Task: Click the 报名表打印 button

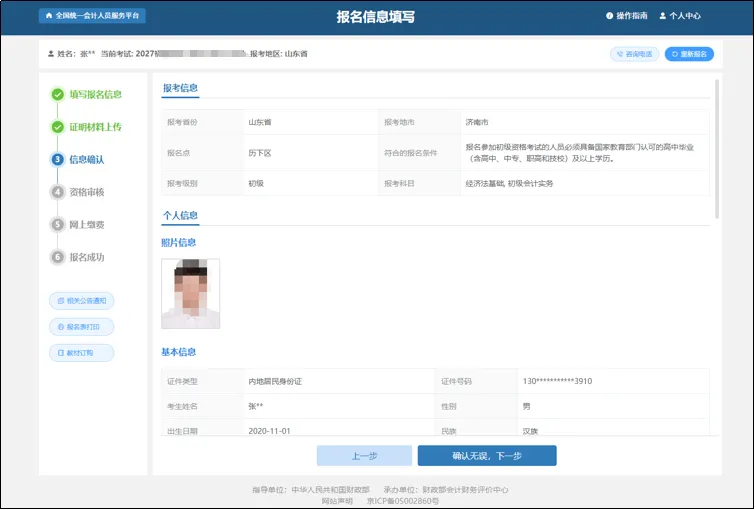Action: 81,327
